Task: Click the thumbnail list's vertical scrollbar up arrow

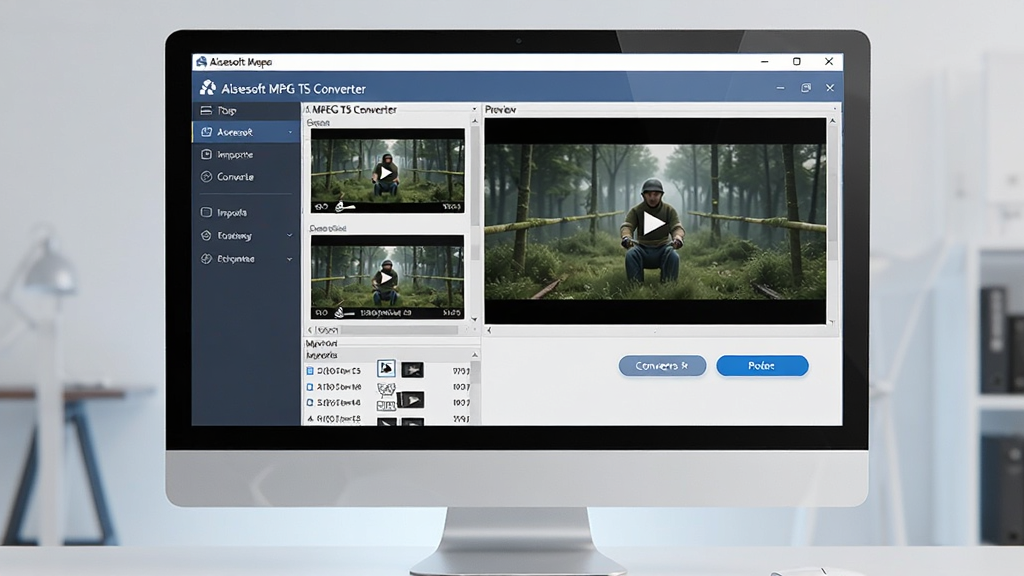Action: click(x=475, y=122)
